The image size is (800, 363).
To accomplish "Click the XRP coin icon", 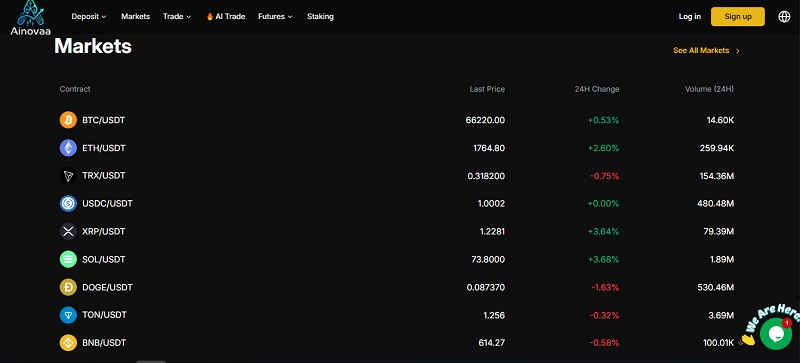I will (68, 231).
